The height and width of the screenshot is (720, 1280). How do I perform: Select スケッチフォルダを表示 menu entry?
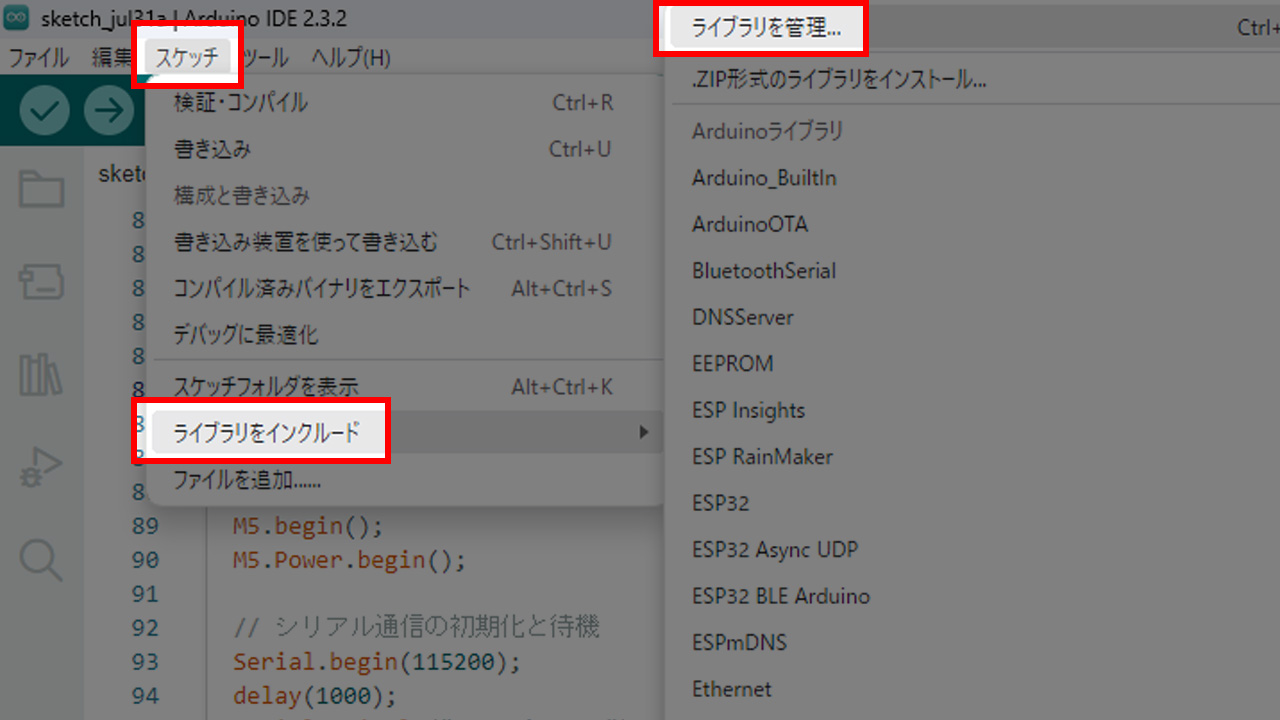point(266,387)
